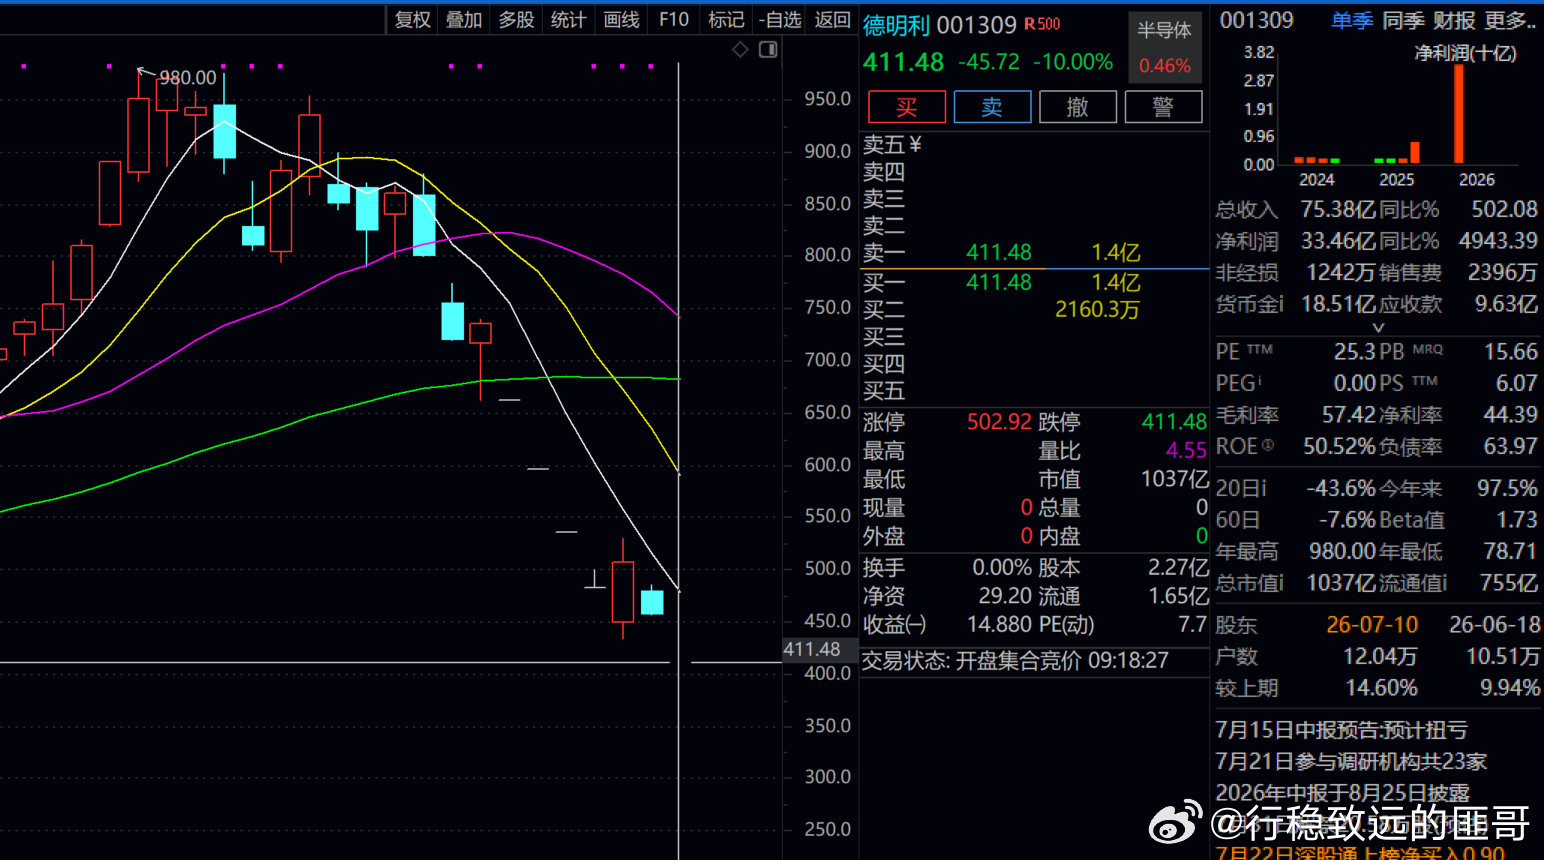
Task: Toggle the side panel layout icon
Action: pos(768,50)
